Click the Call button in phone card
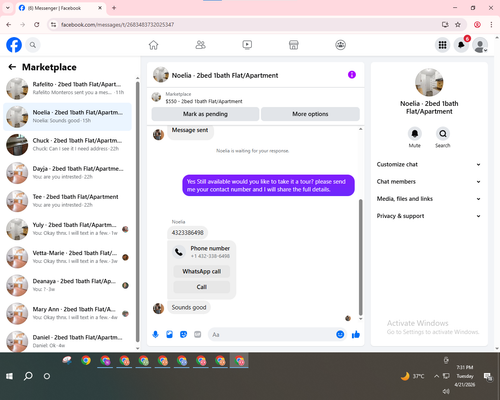The width and height of the screenshot is (500, 400). [x=202, y=287]
